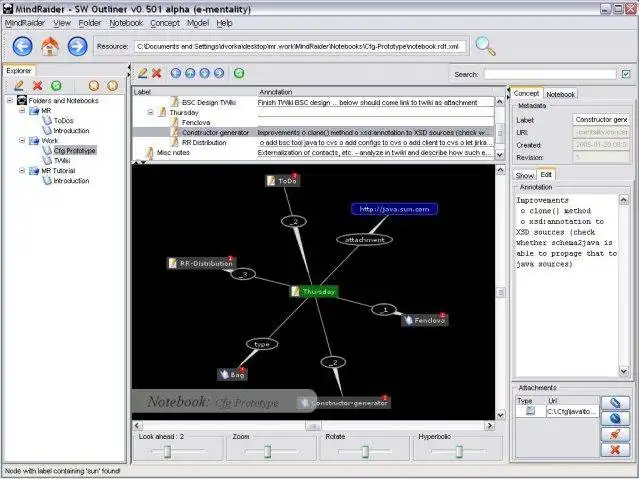Click the blue back arrow navigation icon
This screenshot has height=479, width=639.
[22, 46]
